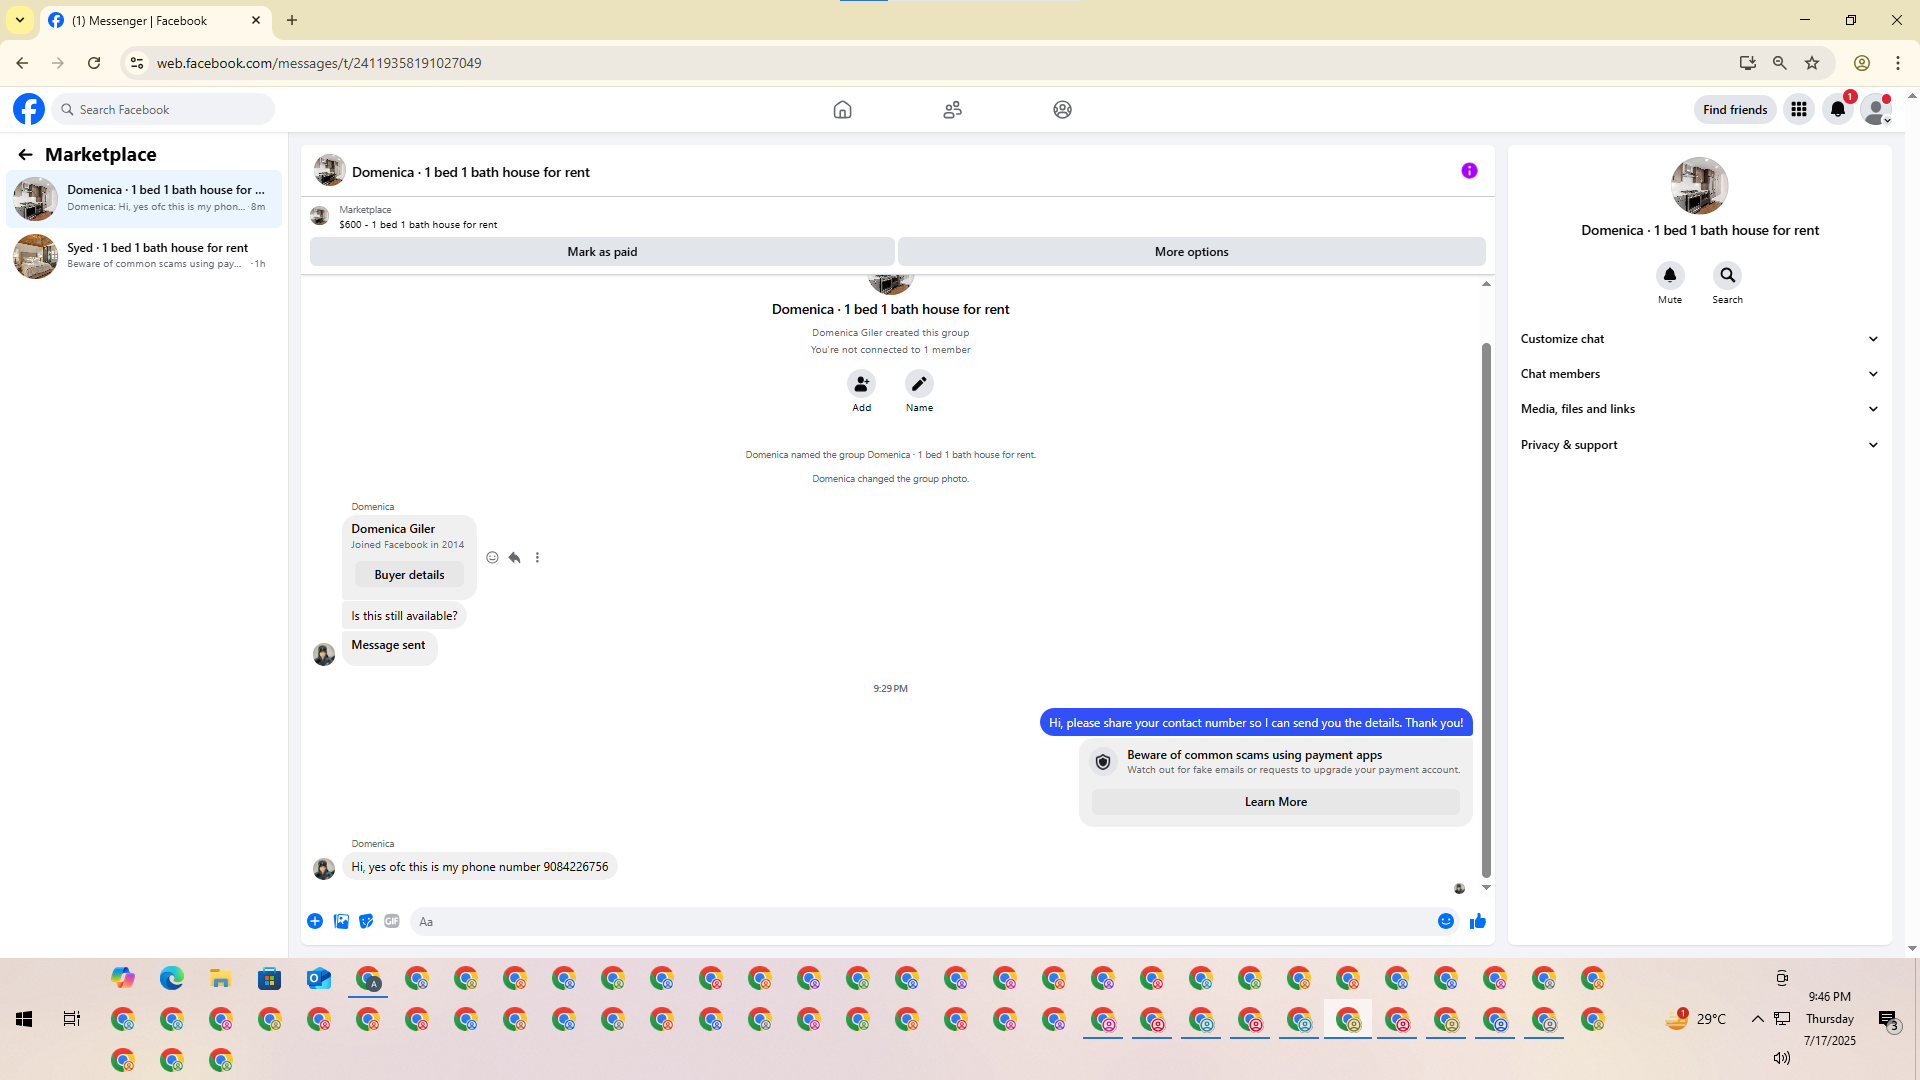This screenshot has height=1080, width=1920.
Task: Click the chat scrollbar down arrow
Action: pyautogui.click(x=1486, y=888)
